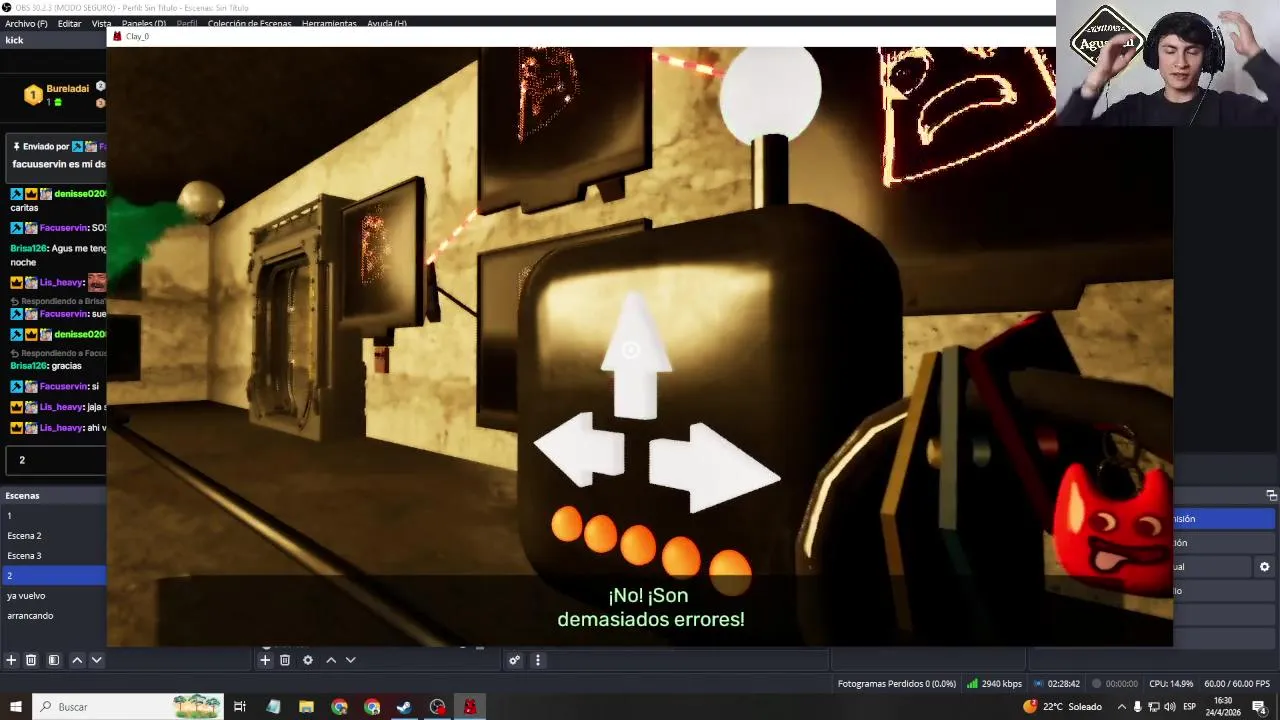Open the second Chrome icon on the taskbar
The image size is (1280, 720).
coord(372,707)
